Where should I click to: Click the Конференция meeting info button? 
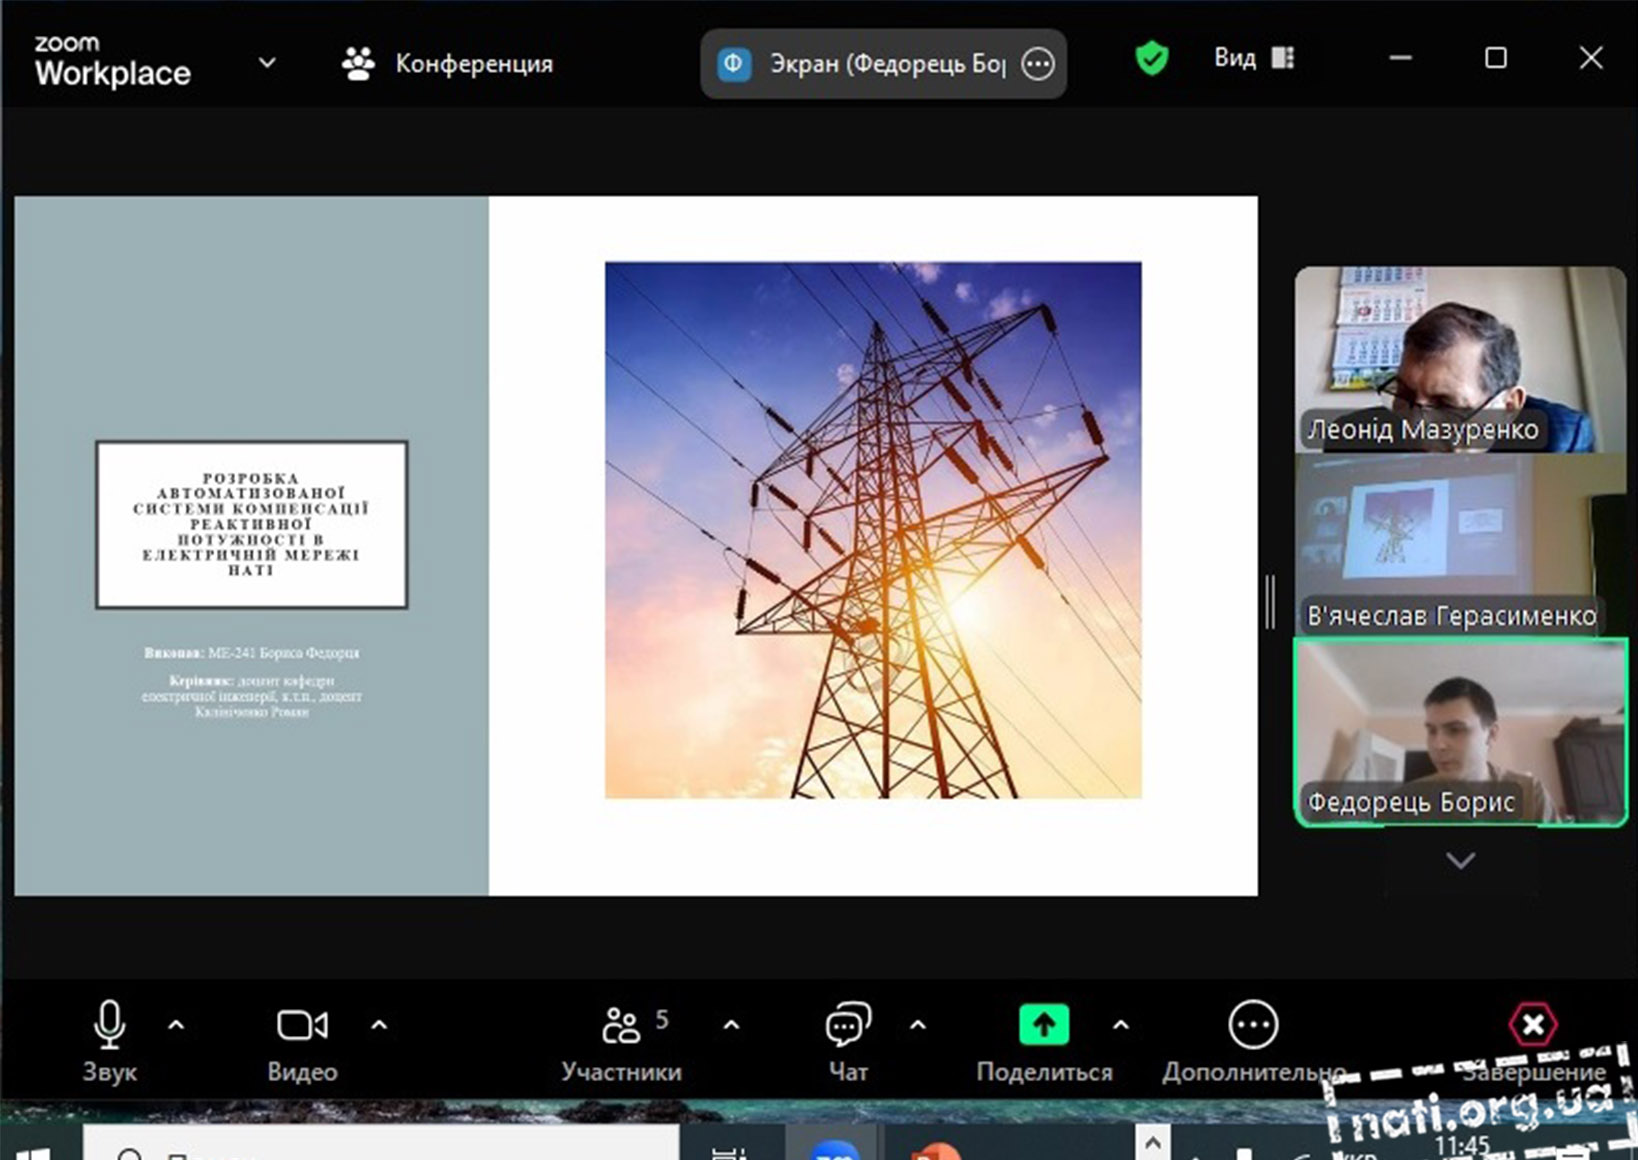click(x=447, y=64)
